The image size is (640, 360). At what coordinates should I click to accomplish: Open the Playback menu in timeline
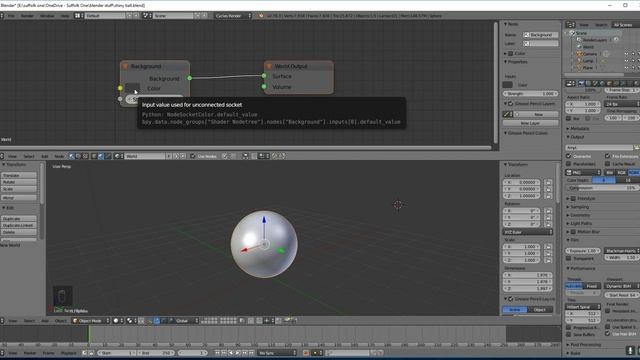click(69, 353)
